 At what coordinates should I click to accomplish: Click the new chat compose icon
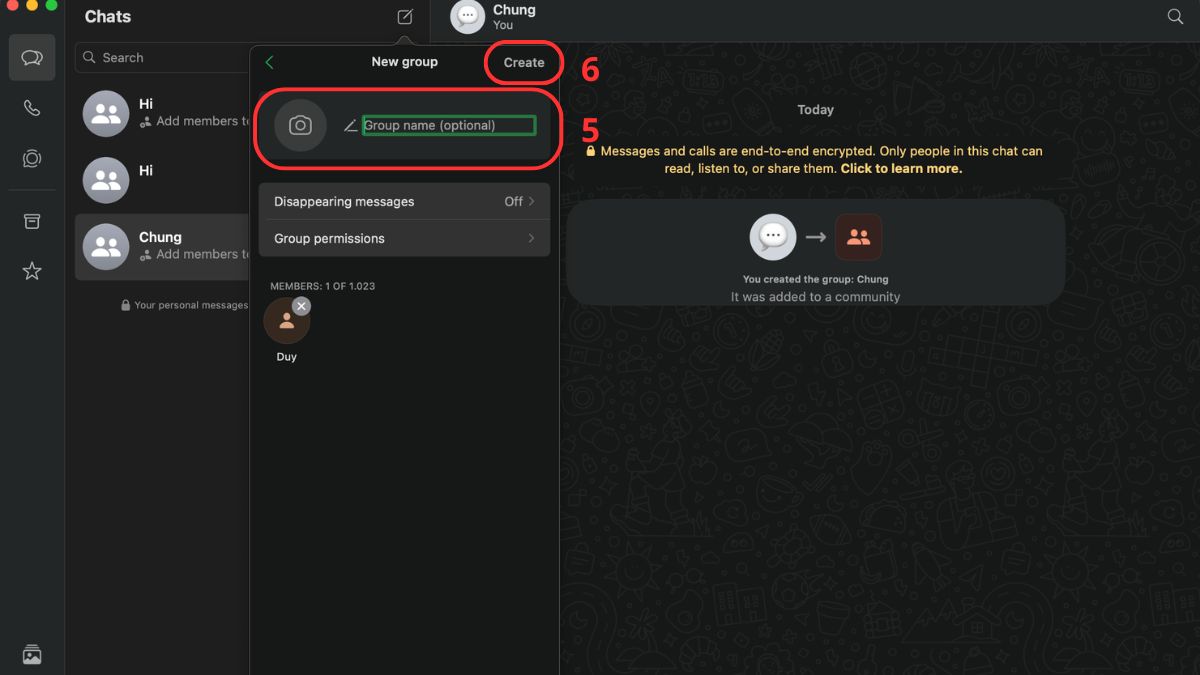(x=404, y=17)
